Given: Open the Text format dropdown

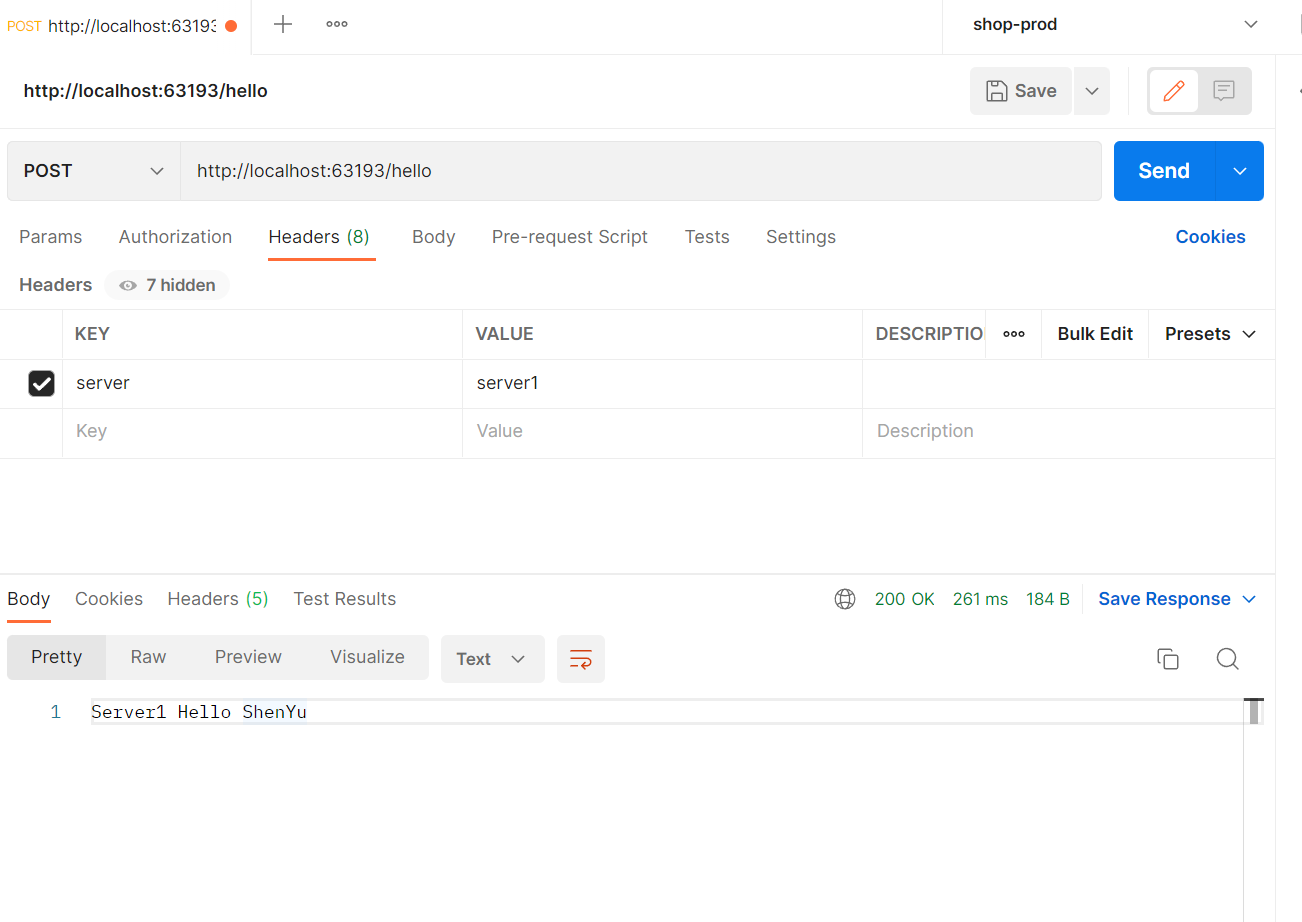Looking at the screenshot, I should click(491, 659).
